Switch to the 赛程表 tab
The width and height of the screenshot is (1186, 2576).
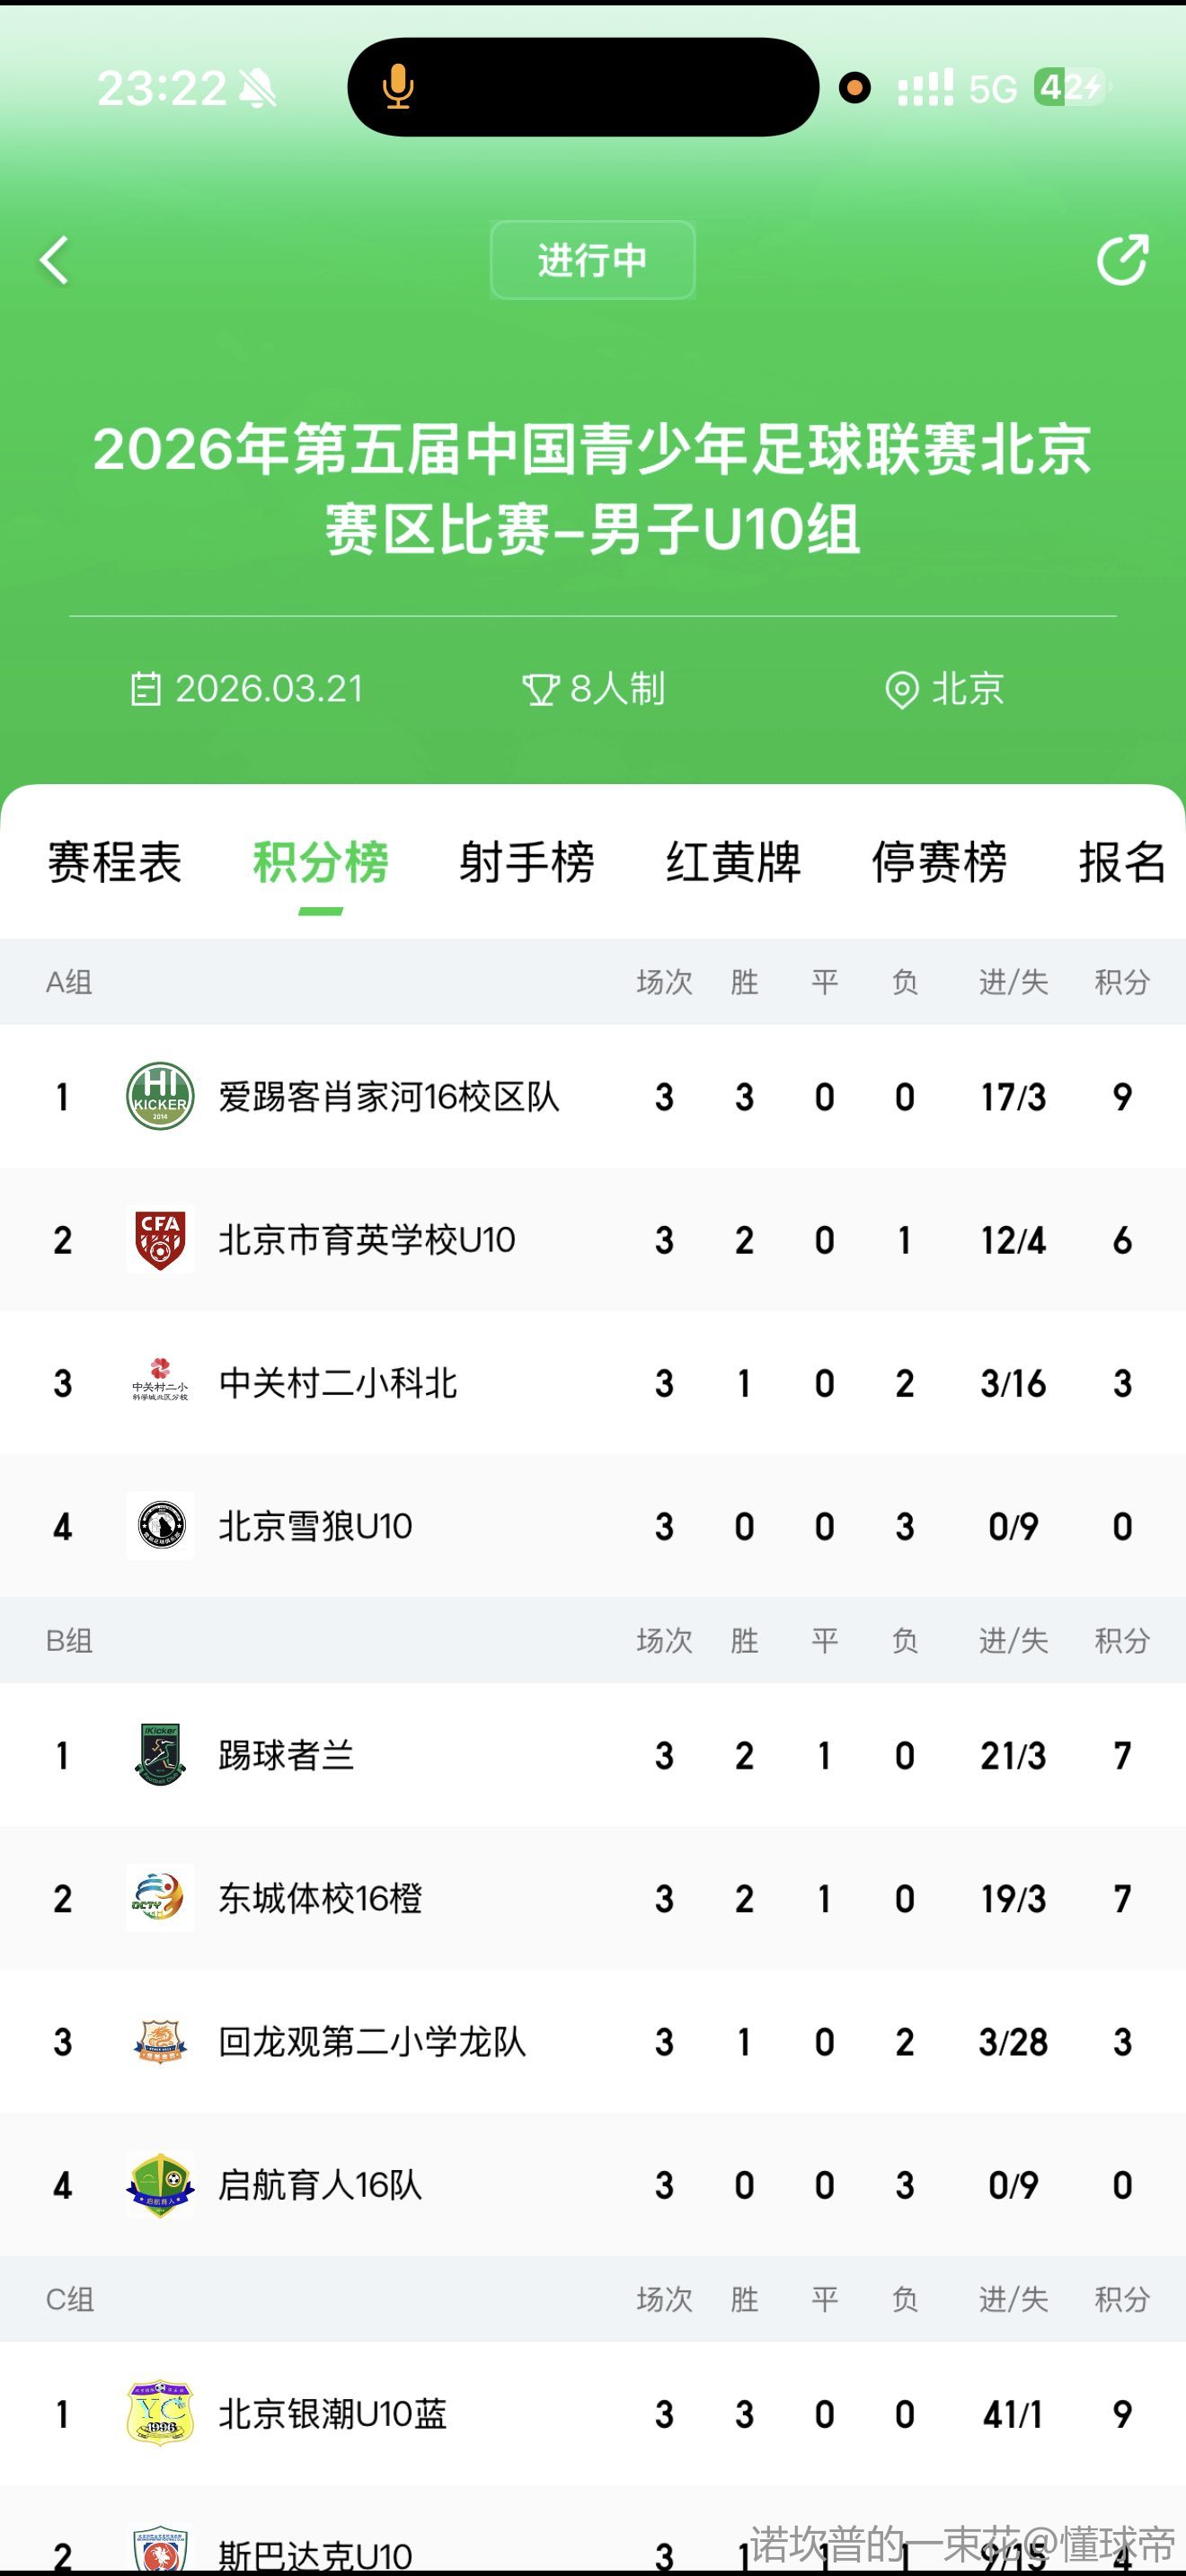[115, 862]
